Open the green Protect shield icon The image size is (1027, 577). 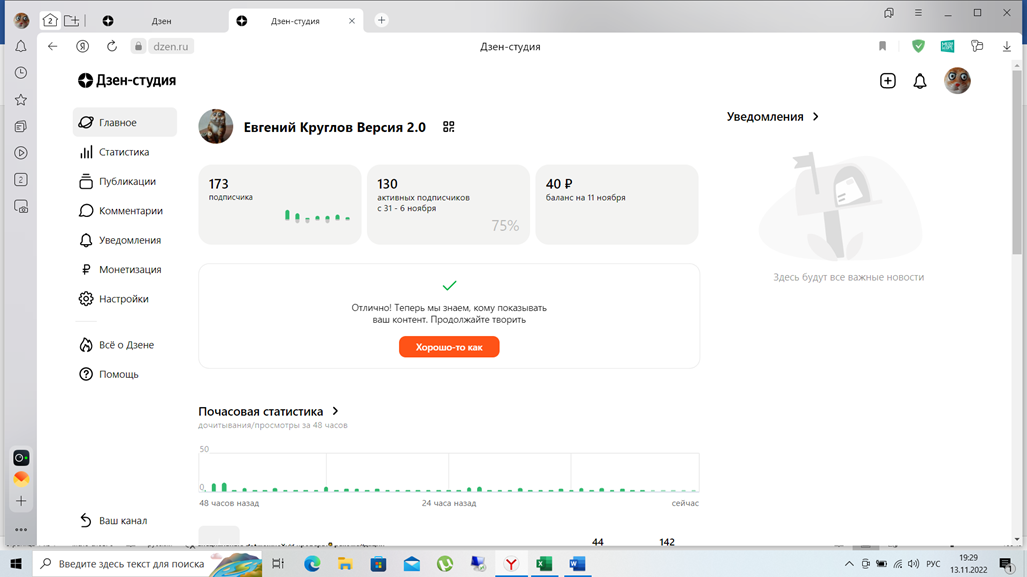(x=918, y=47)
